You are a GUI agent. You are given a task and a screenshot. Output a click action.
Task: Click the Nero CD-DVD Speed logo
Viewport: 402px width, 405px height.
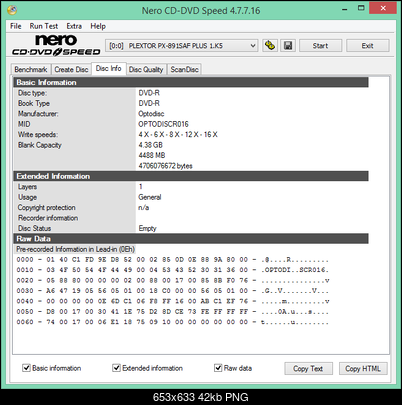click(x=56, y=45)
